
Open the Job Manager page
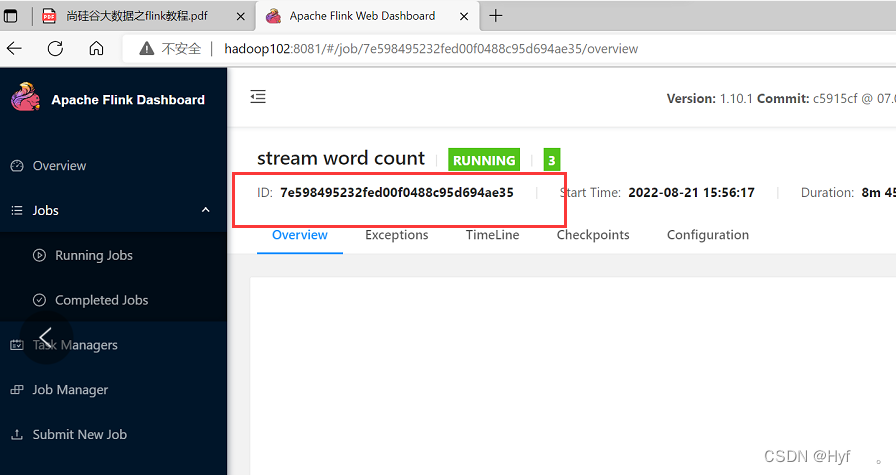pos(113,389)
